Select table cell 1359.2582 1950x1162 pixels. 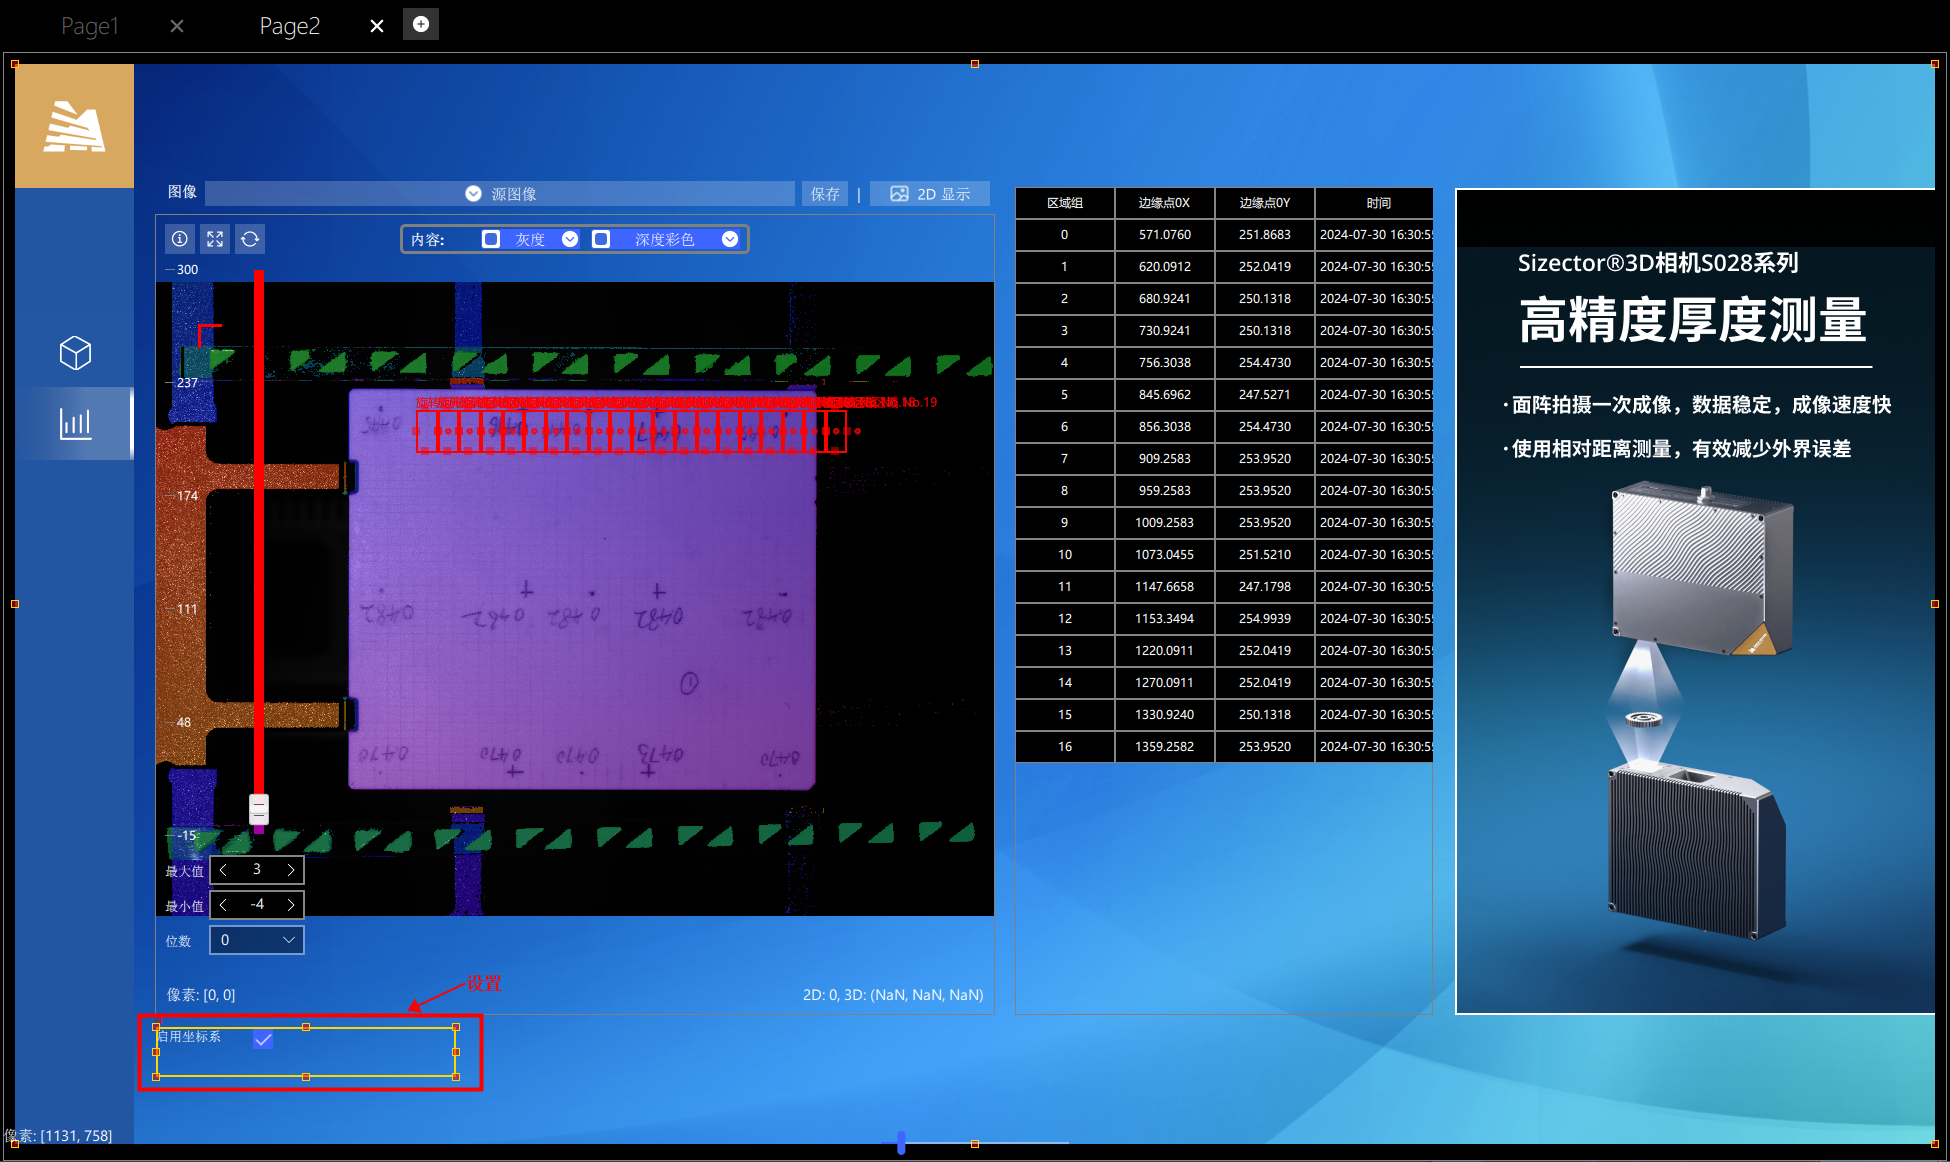pos(1165,747)
